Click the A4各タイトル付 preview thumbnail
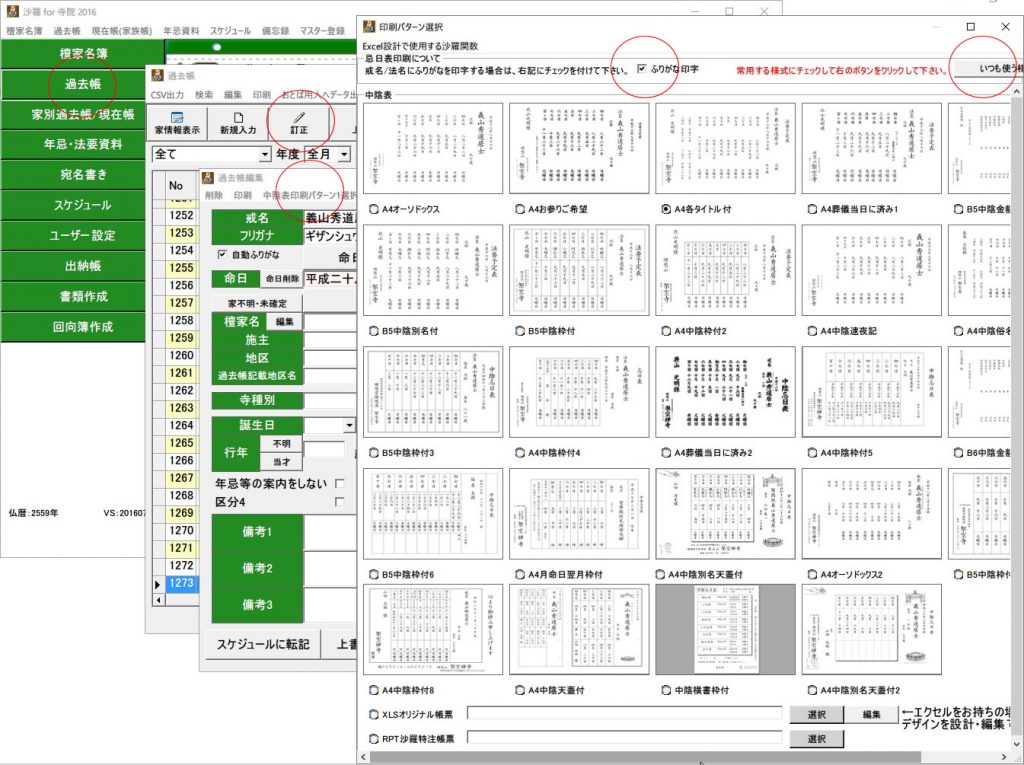The image size is (1024, 765). click(726, 148)
